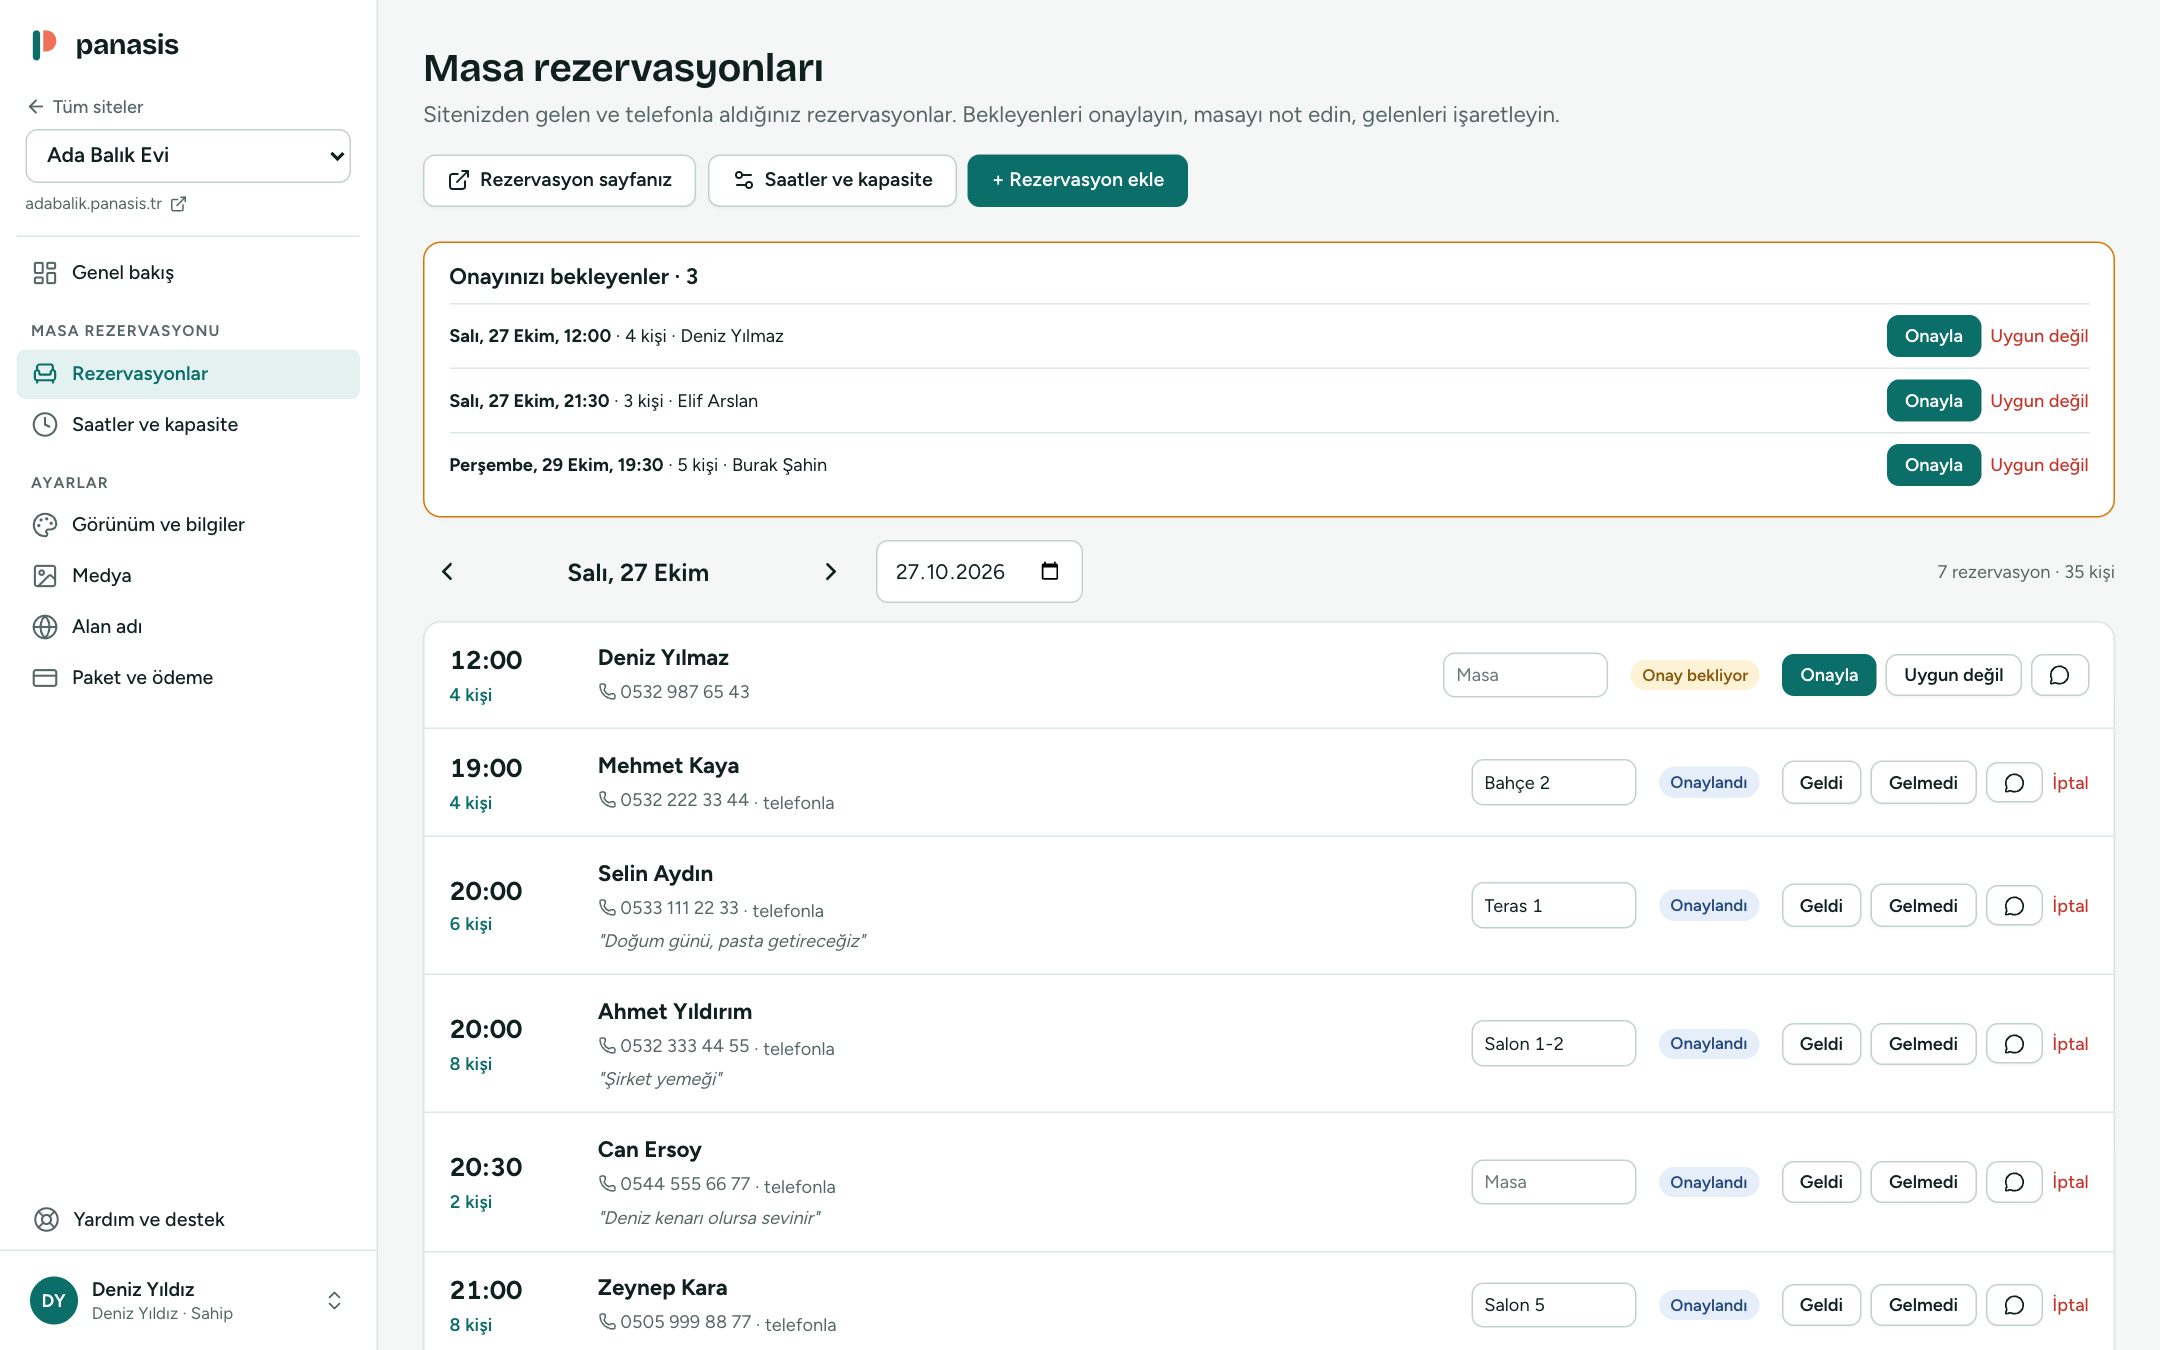Click İptal for Ahmet Yıldırım's reservation
Image resolution: width=2160 pixels, height=1350 pixels.
coord(2069,1044)
